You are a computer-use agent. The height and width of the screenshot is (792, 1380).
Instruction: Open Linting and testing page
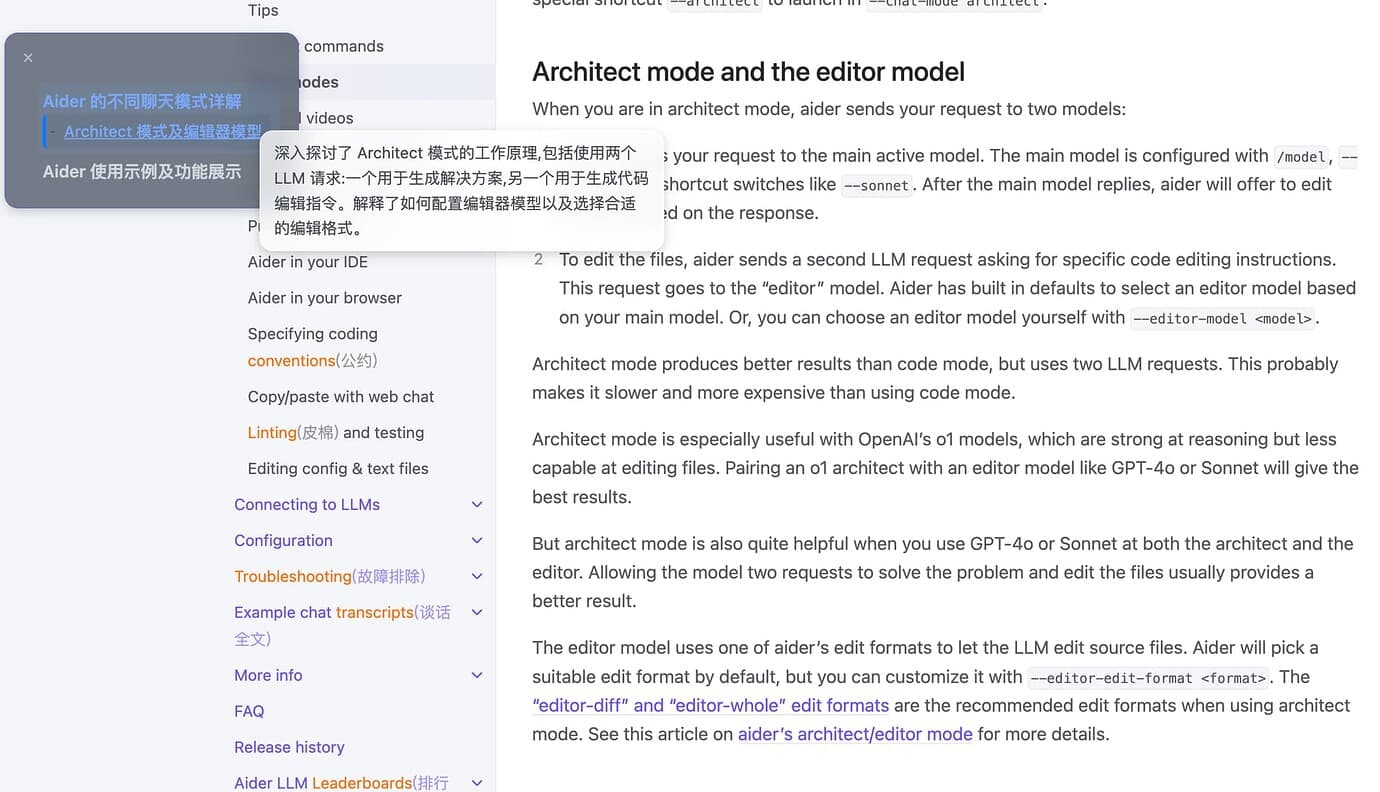[336, 433]
